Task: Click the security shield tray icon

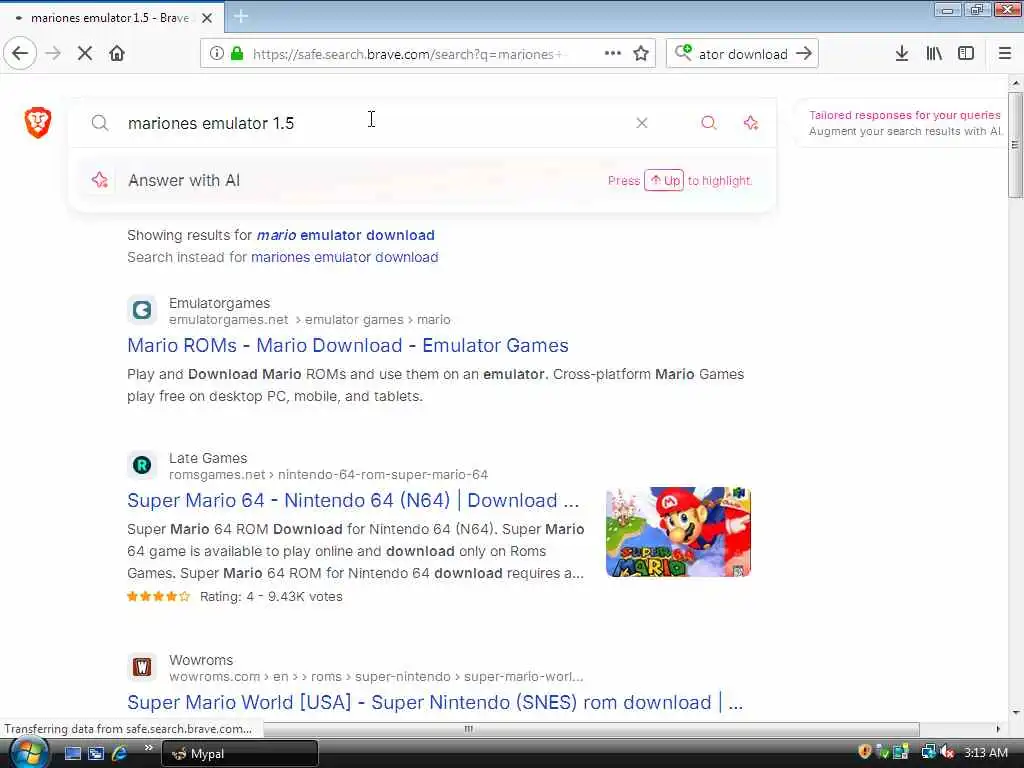Action: tap(865, 752)
